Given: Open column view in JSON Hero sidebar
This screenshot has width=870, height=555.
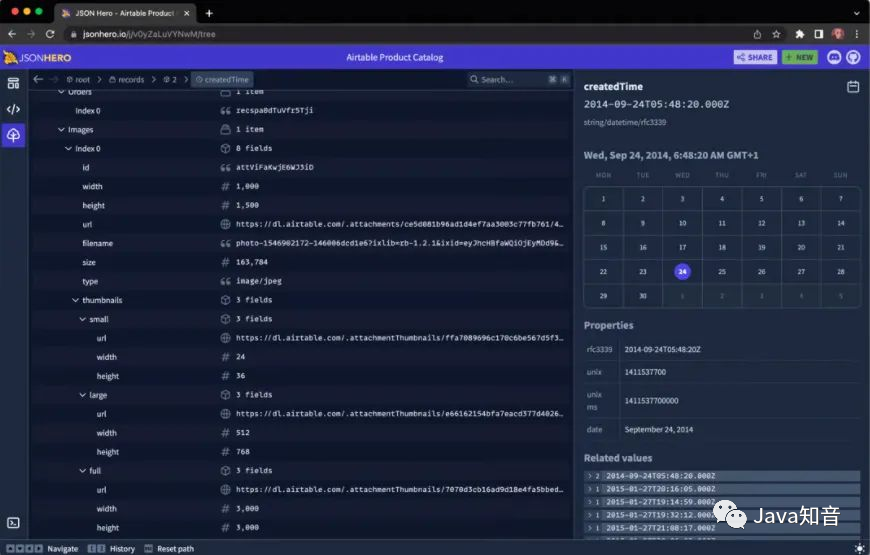Looking at the screenshot, I should [13, 84].
